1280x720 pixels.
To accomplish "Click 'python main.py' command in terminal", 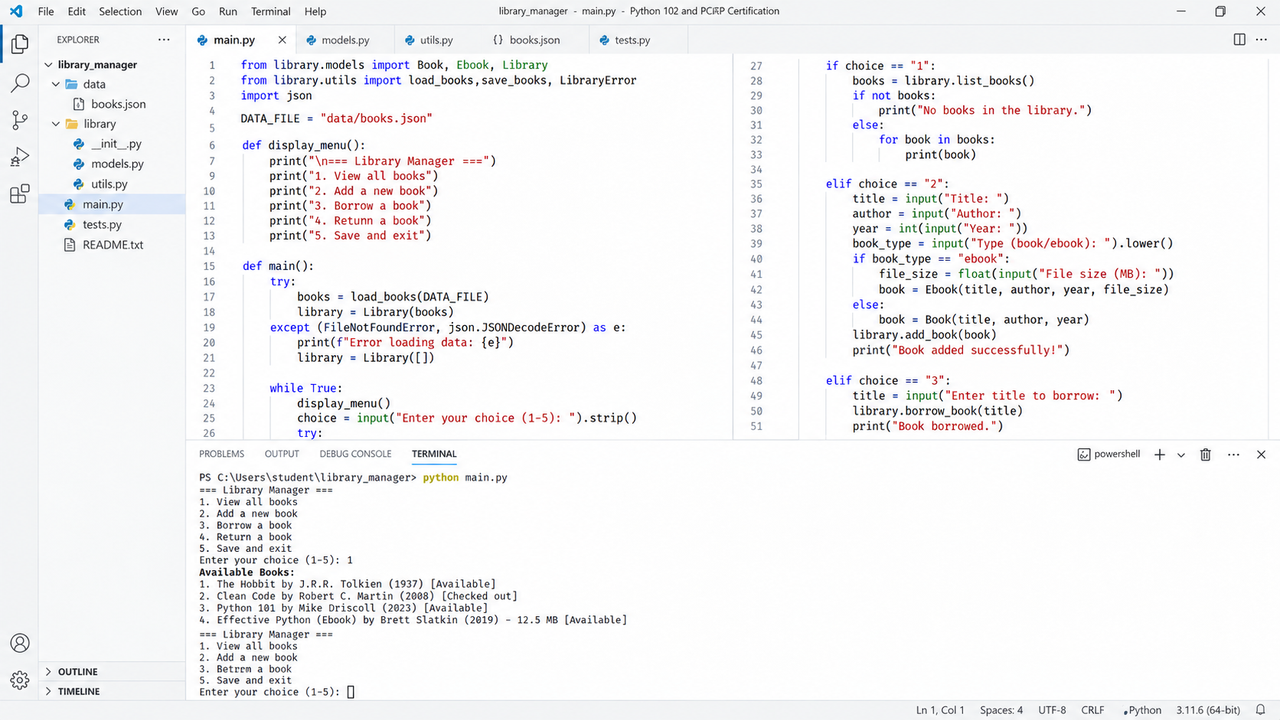I will tap(465, 478).
